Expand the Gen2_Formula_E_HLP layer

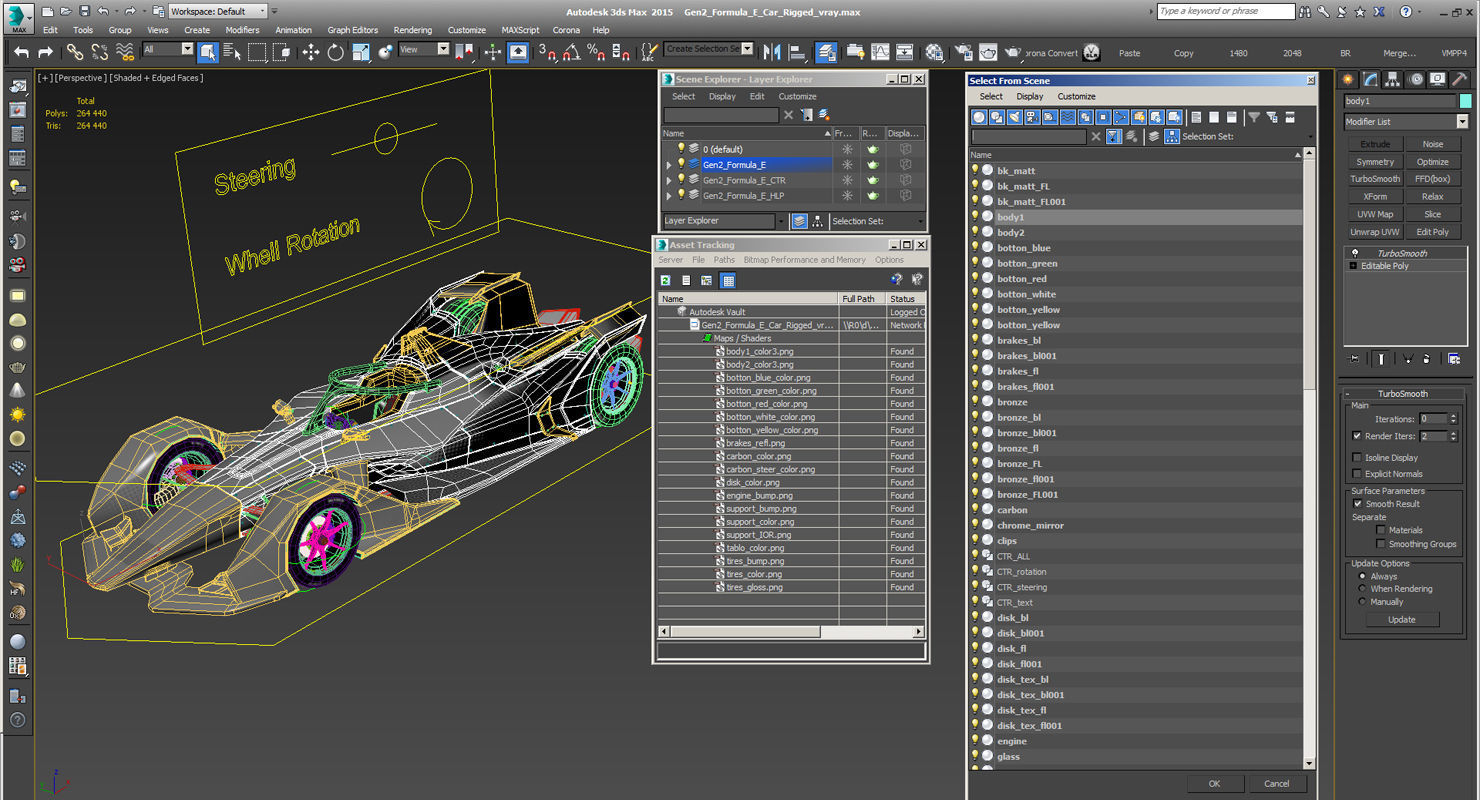pyautogui.click(x=669, y=196)
